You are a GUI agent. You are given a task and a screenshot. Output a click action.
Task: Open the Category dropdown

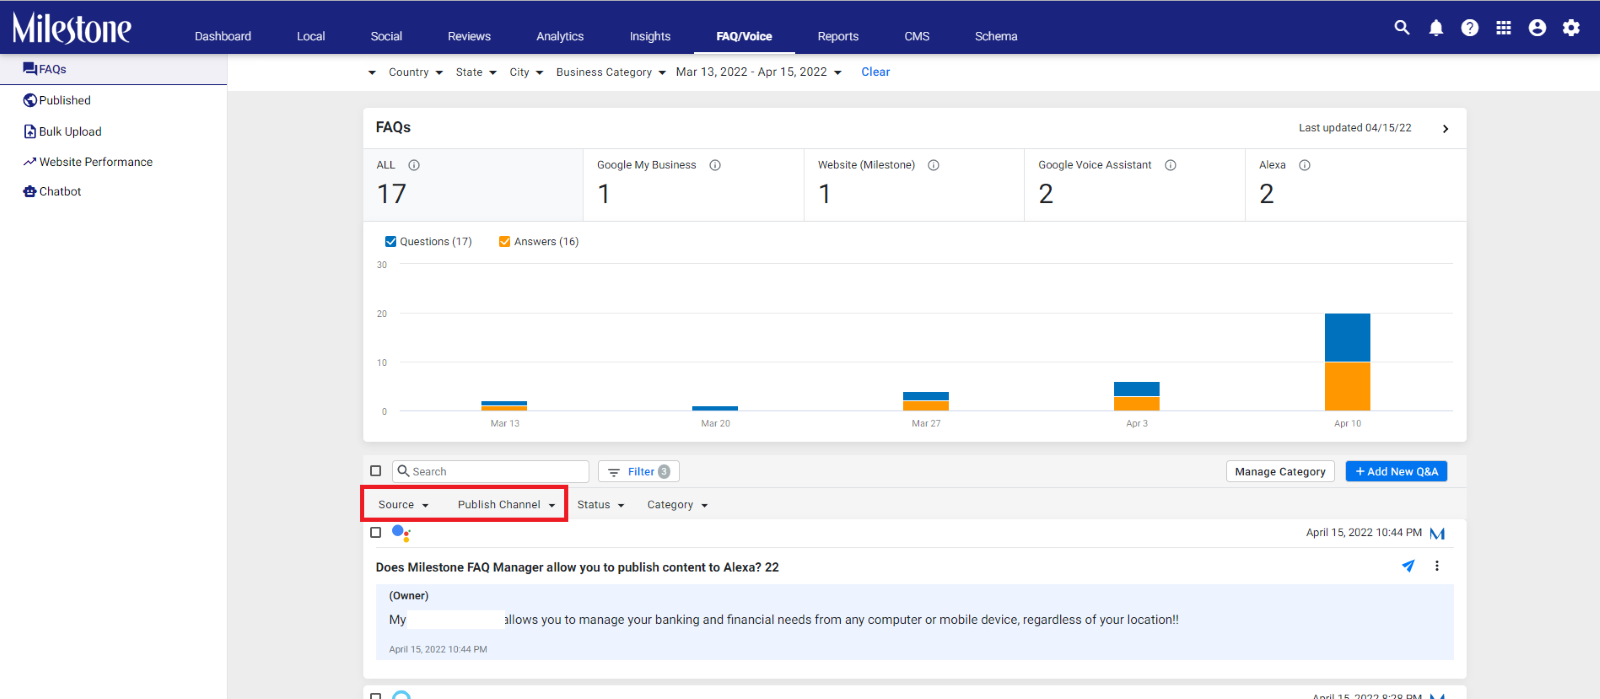click(677, 505)
